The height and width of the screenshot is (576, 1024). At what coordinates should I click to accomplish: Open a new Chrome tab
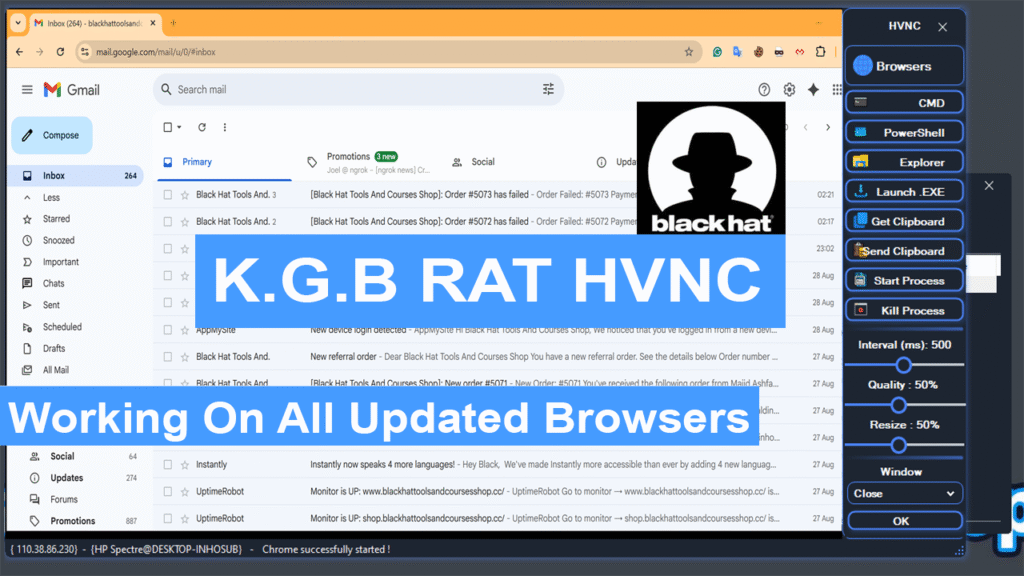tap(173, 23)
